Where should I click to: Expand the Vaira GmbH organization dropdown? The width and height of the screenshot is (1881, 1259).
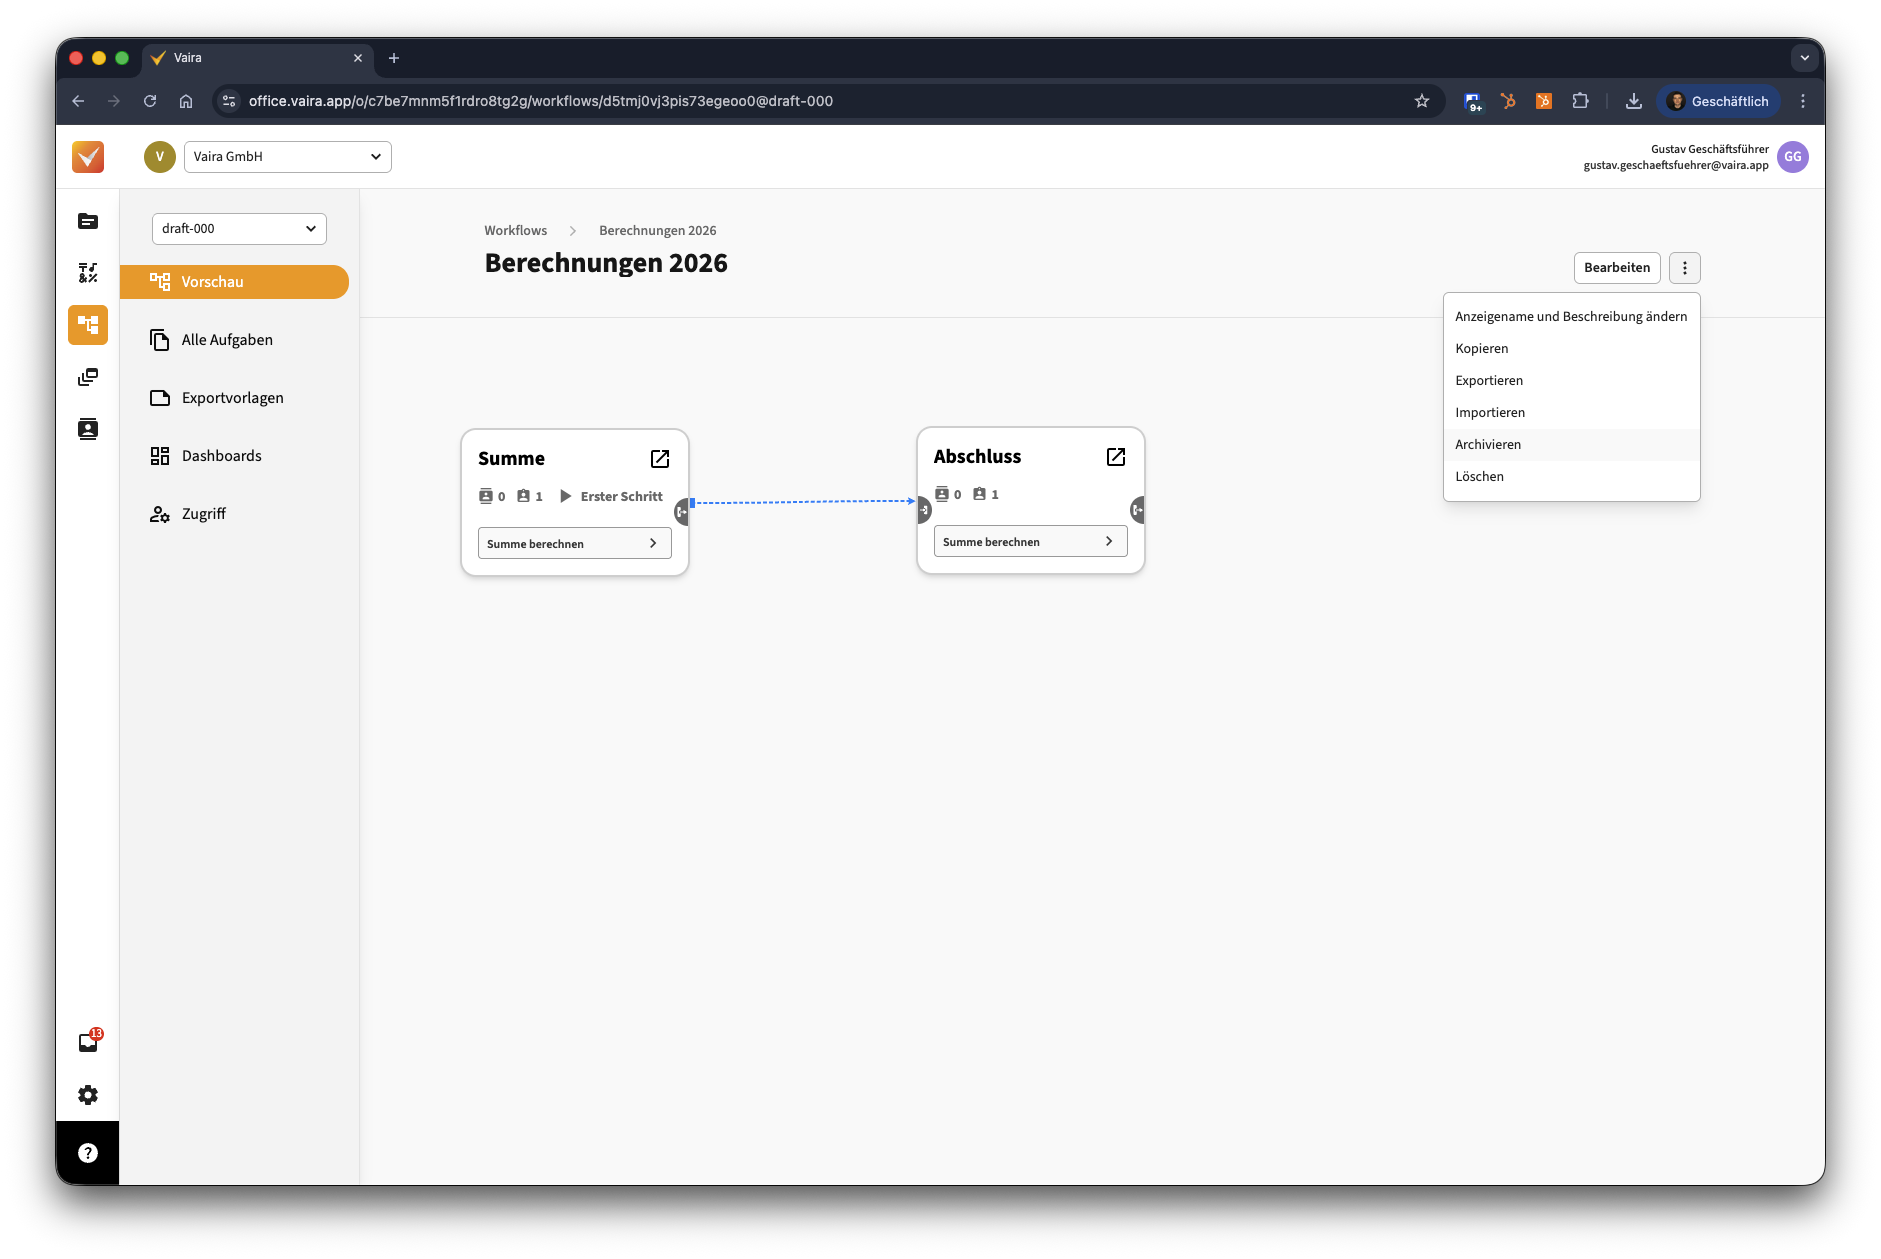(287, 157)
